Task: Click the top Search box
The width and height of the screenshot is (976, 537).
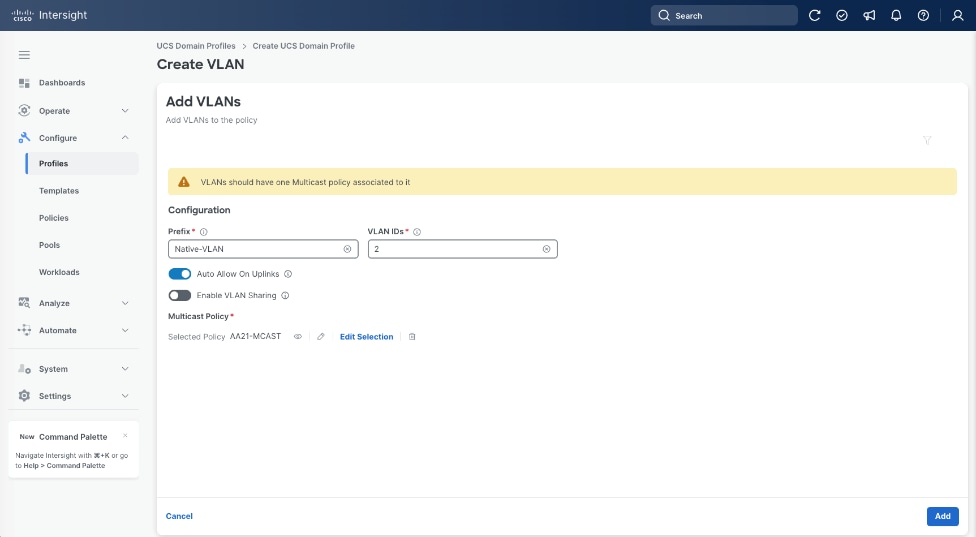Action: tap(724, 16)
